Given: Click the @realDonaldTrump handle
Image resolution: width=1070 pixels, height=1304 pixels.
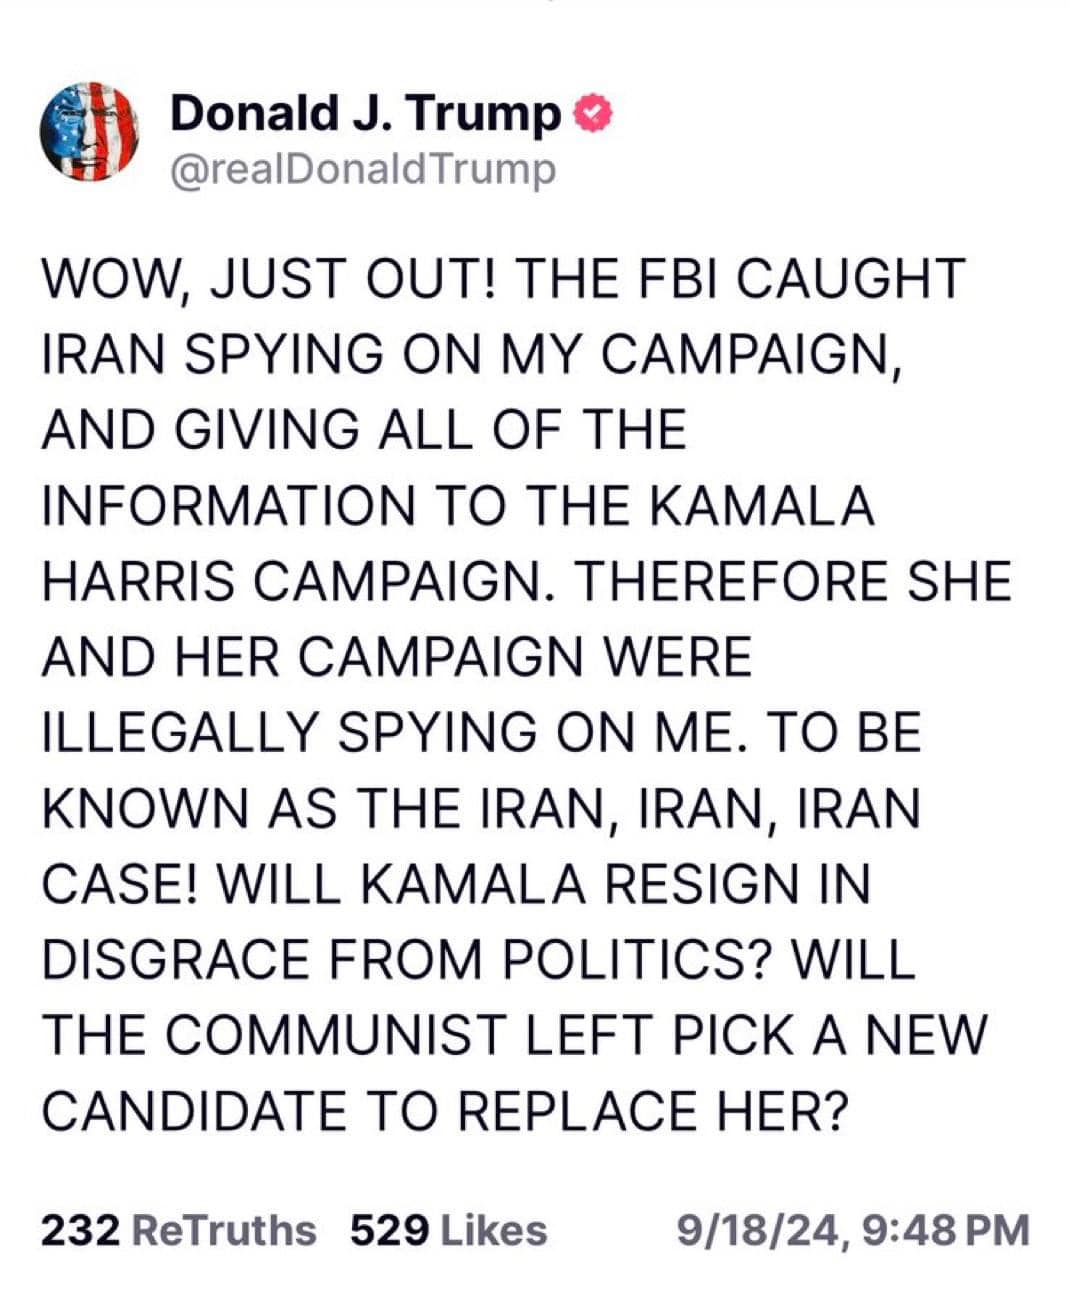Looking at the screenshot, I should (362, 168).
